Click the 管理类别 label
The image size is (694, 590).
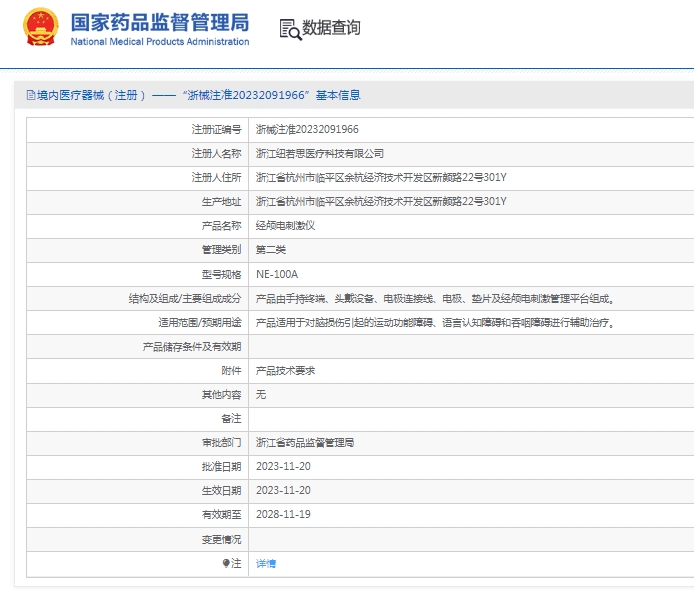click(221, 250)
